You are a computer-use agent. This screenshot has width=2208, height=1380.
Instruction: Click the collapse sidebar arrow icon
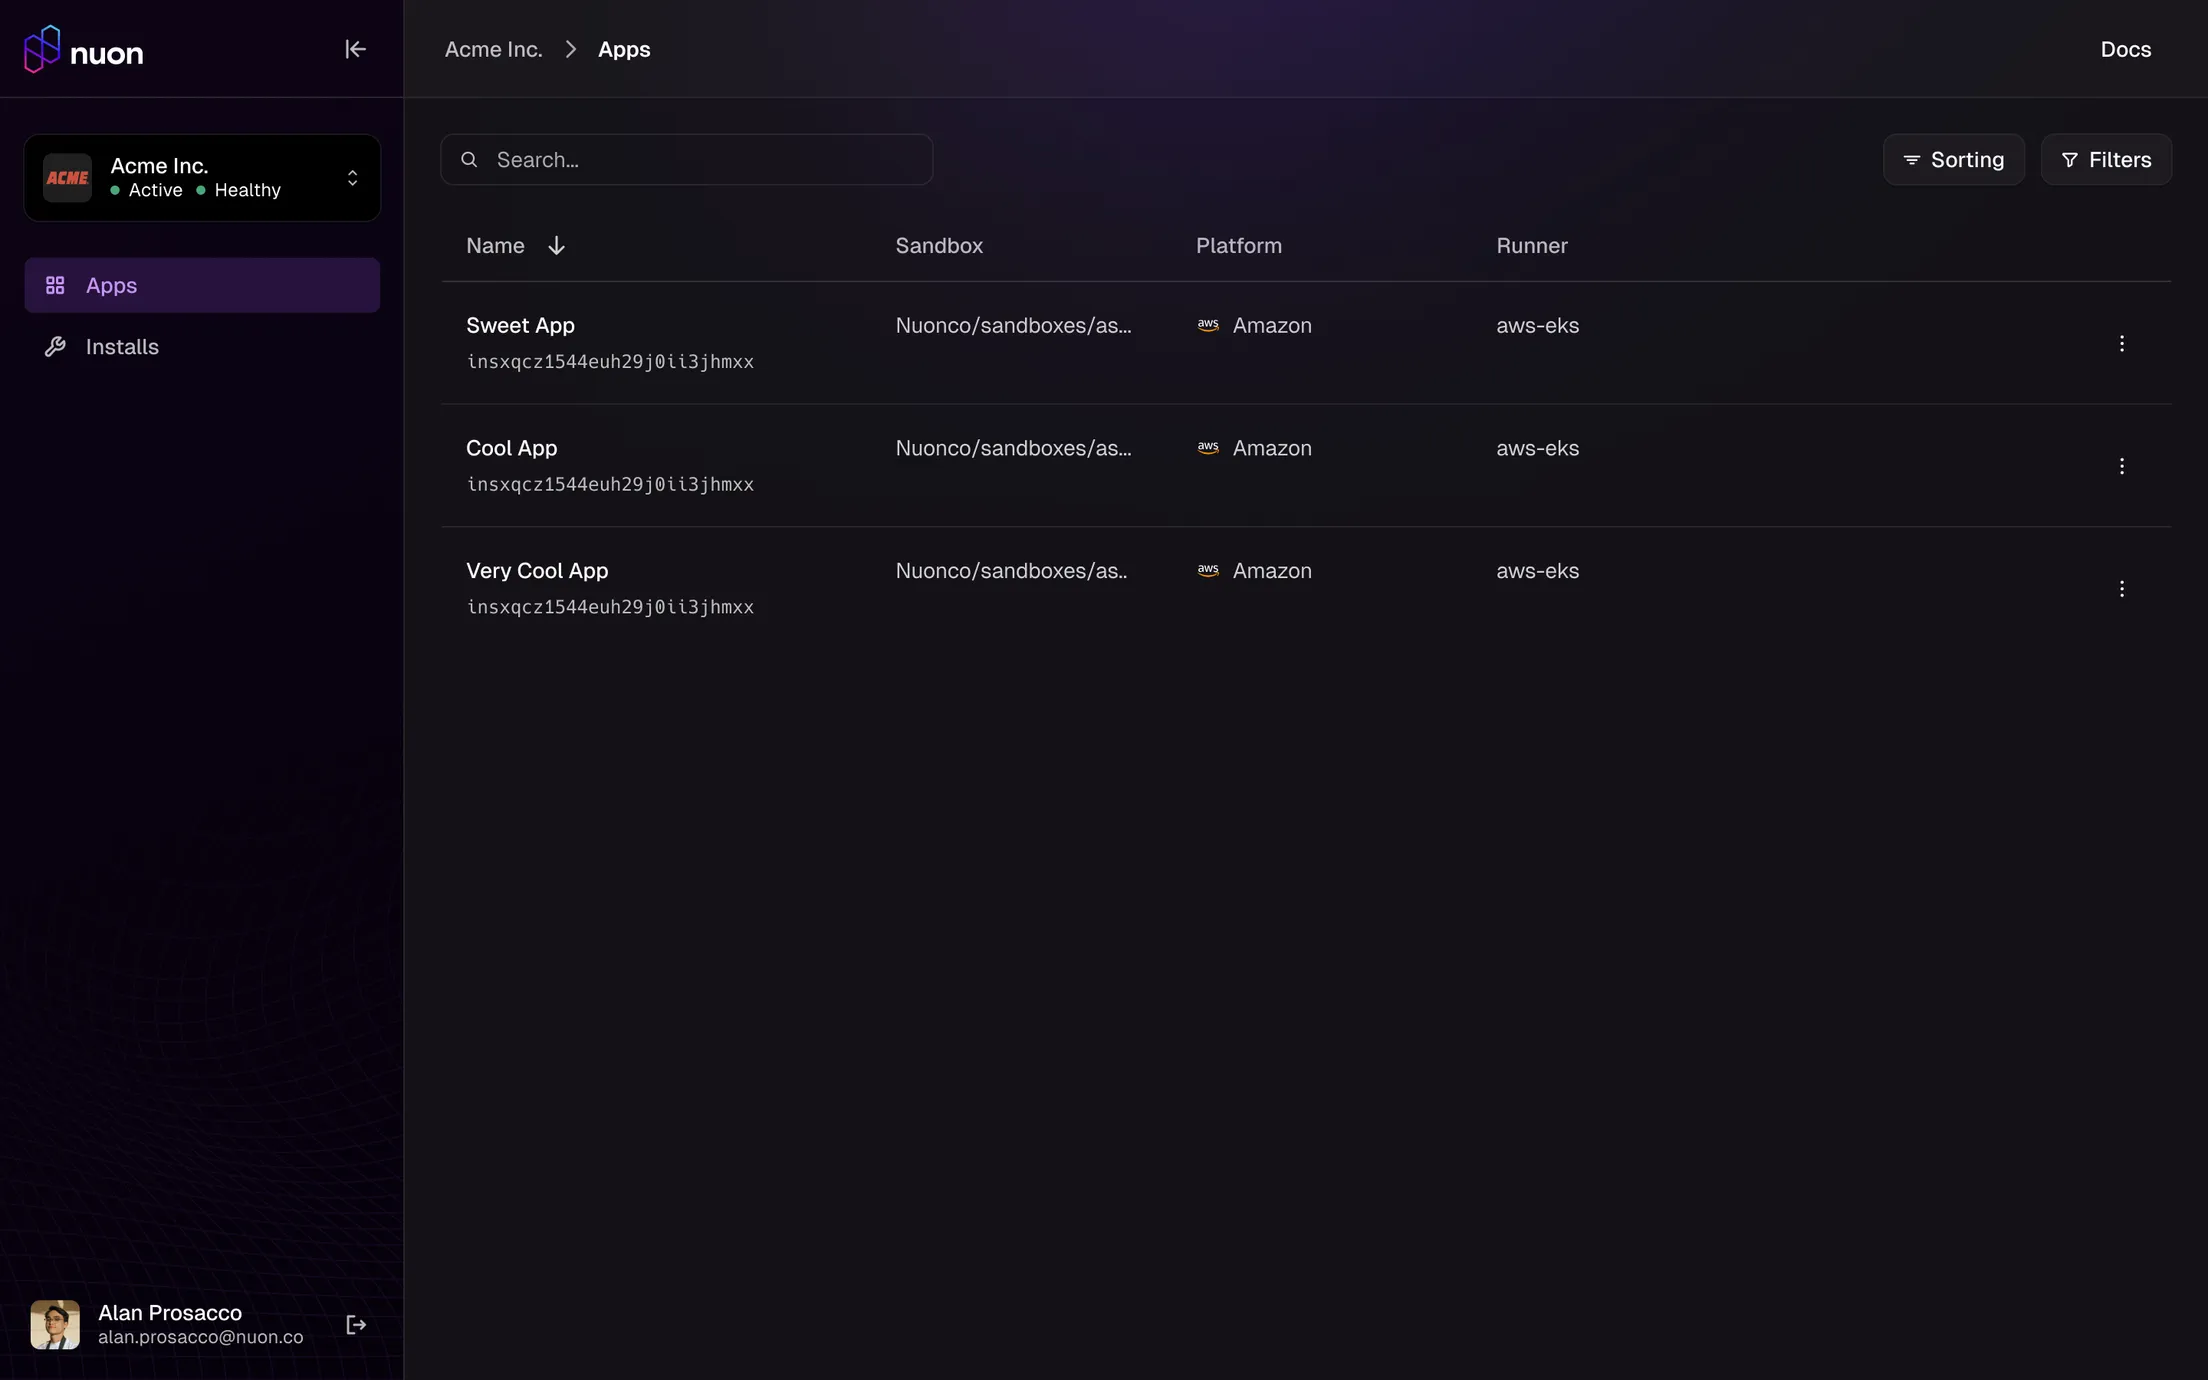354,48
